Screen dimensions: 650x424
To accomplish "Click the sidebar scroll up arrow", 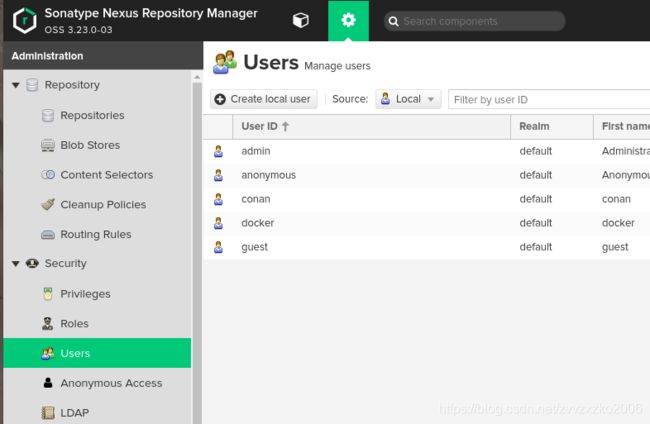I will (197, 78).
